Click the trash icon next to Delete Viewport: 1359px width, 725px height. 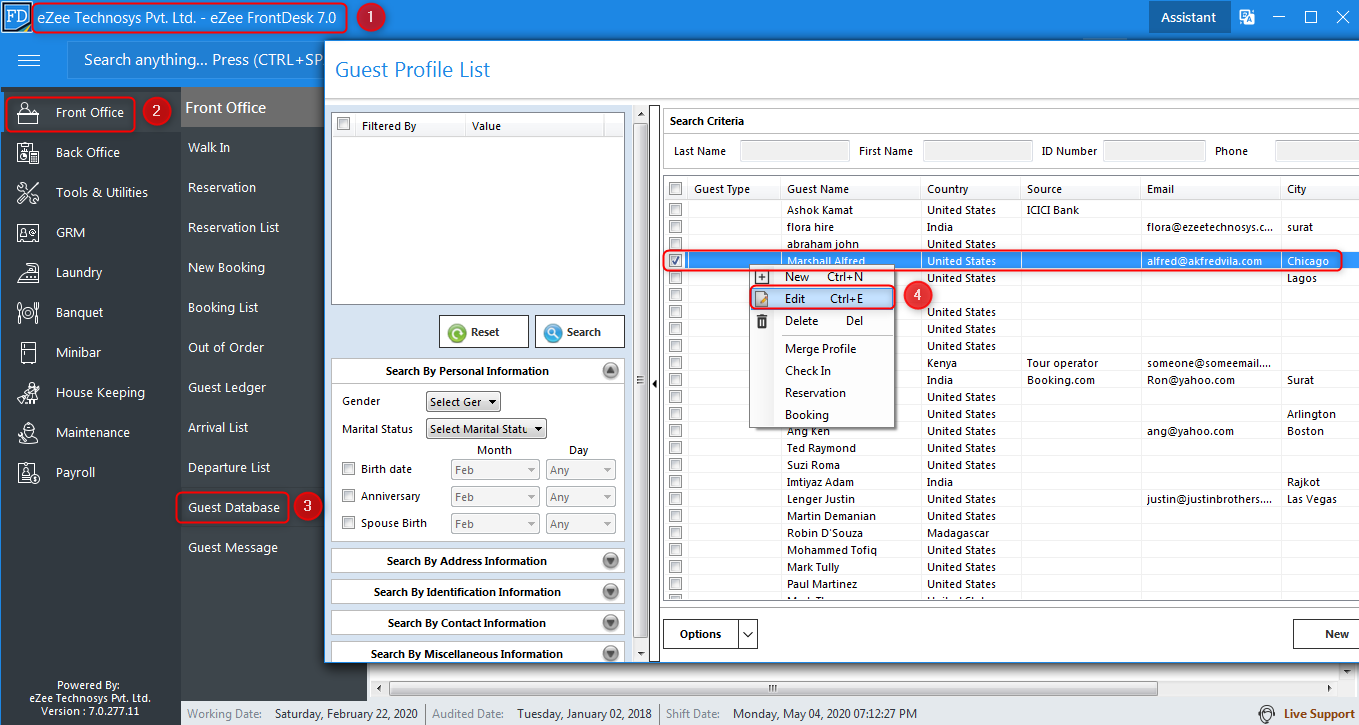[762, 321]
